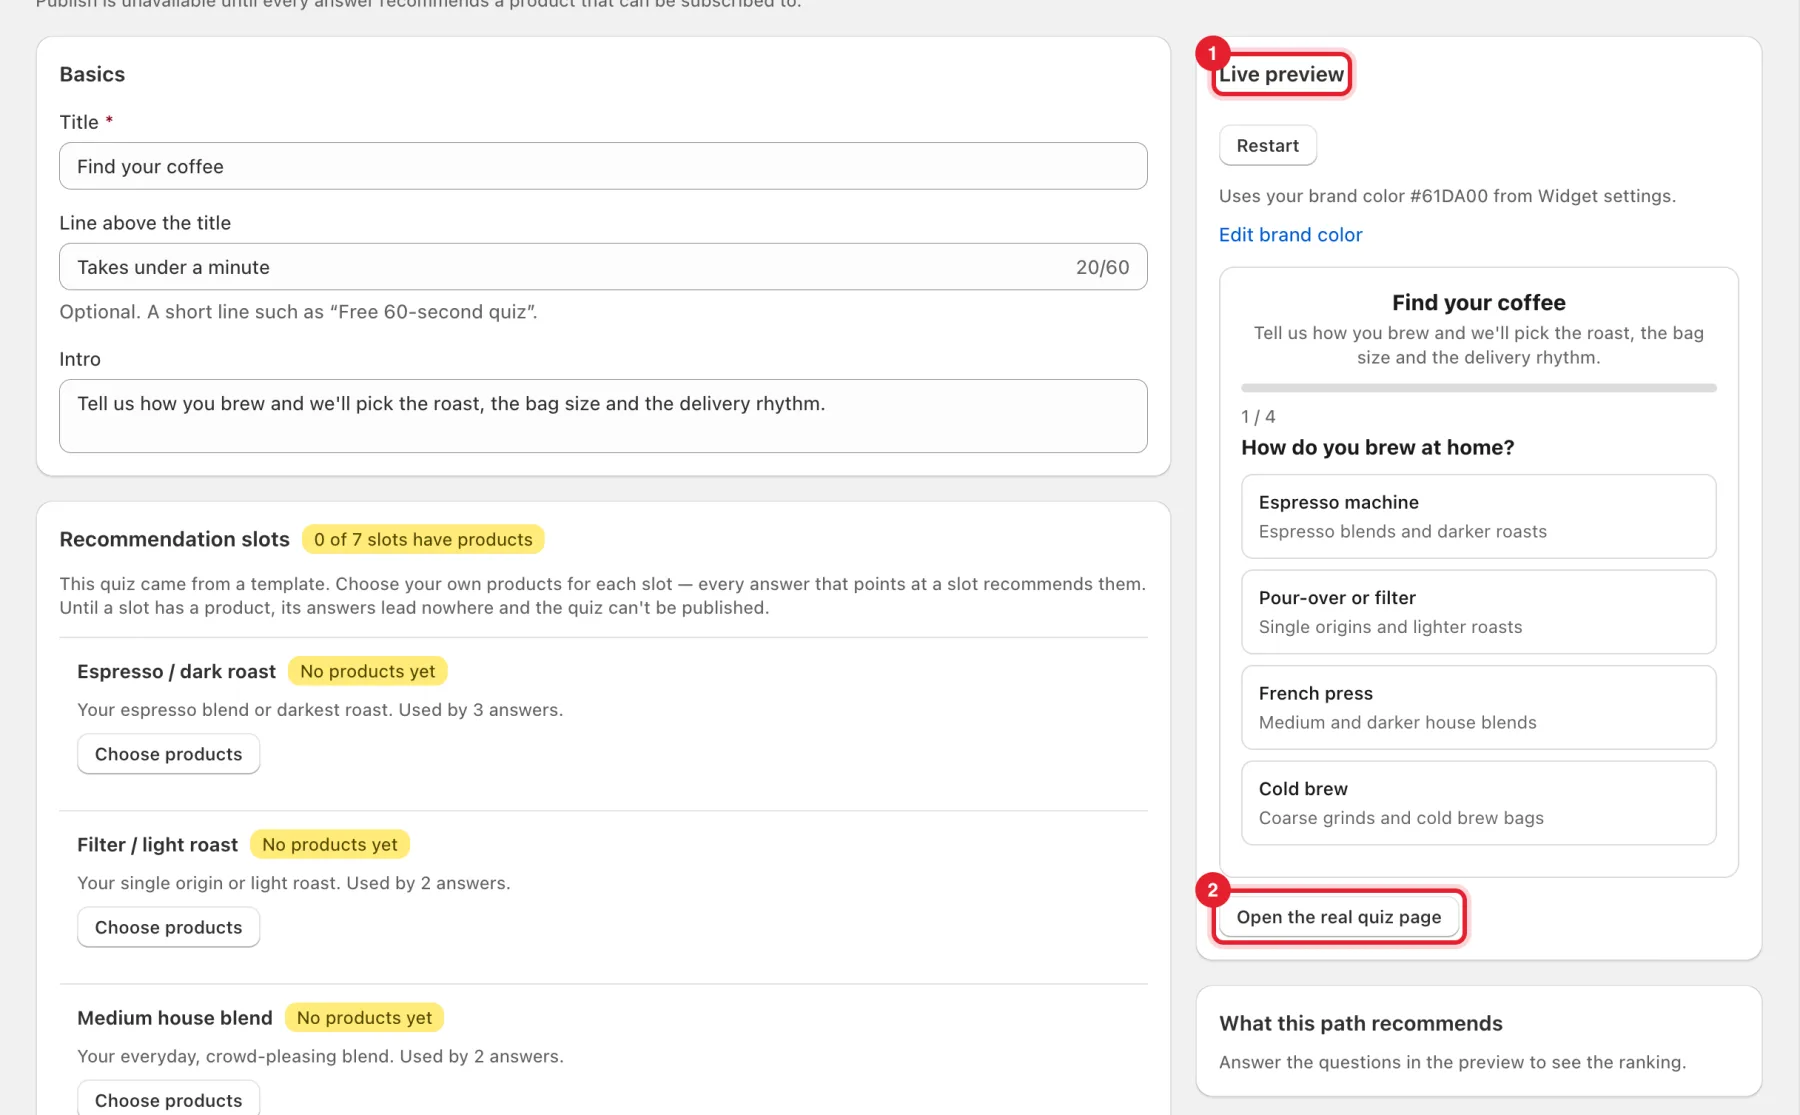Click 'No products yet' badge for Espresso slot
The image size is (1800, 1115).
click(367, 671)
